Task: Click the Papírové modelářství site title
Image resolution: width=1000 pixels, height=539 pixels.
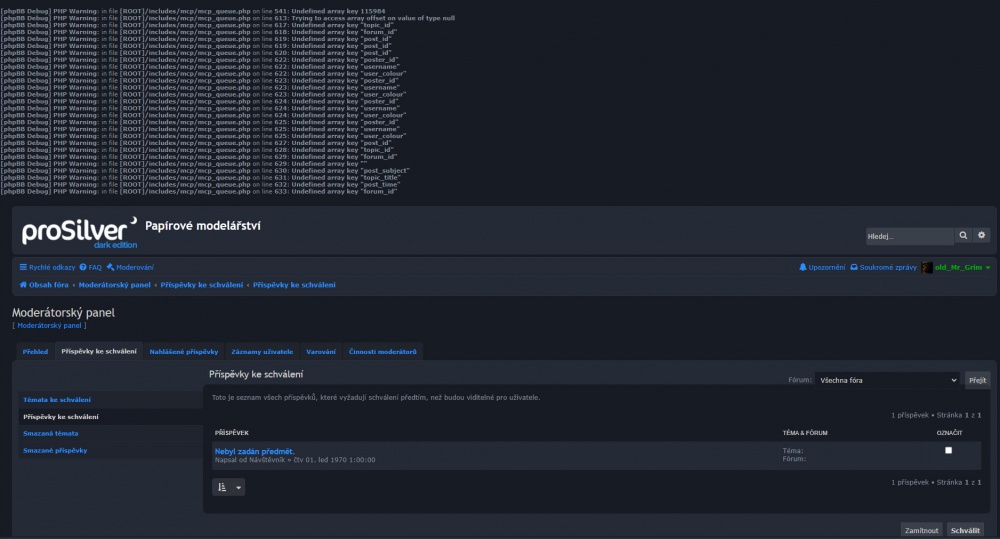Action: [203, 226]
